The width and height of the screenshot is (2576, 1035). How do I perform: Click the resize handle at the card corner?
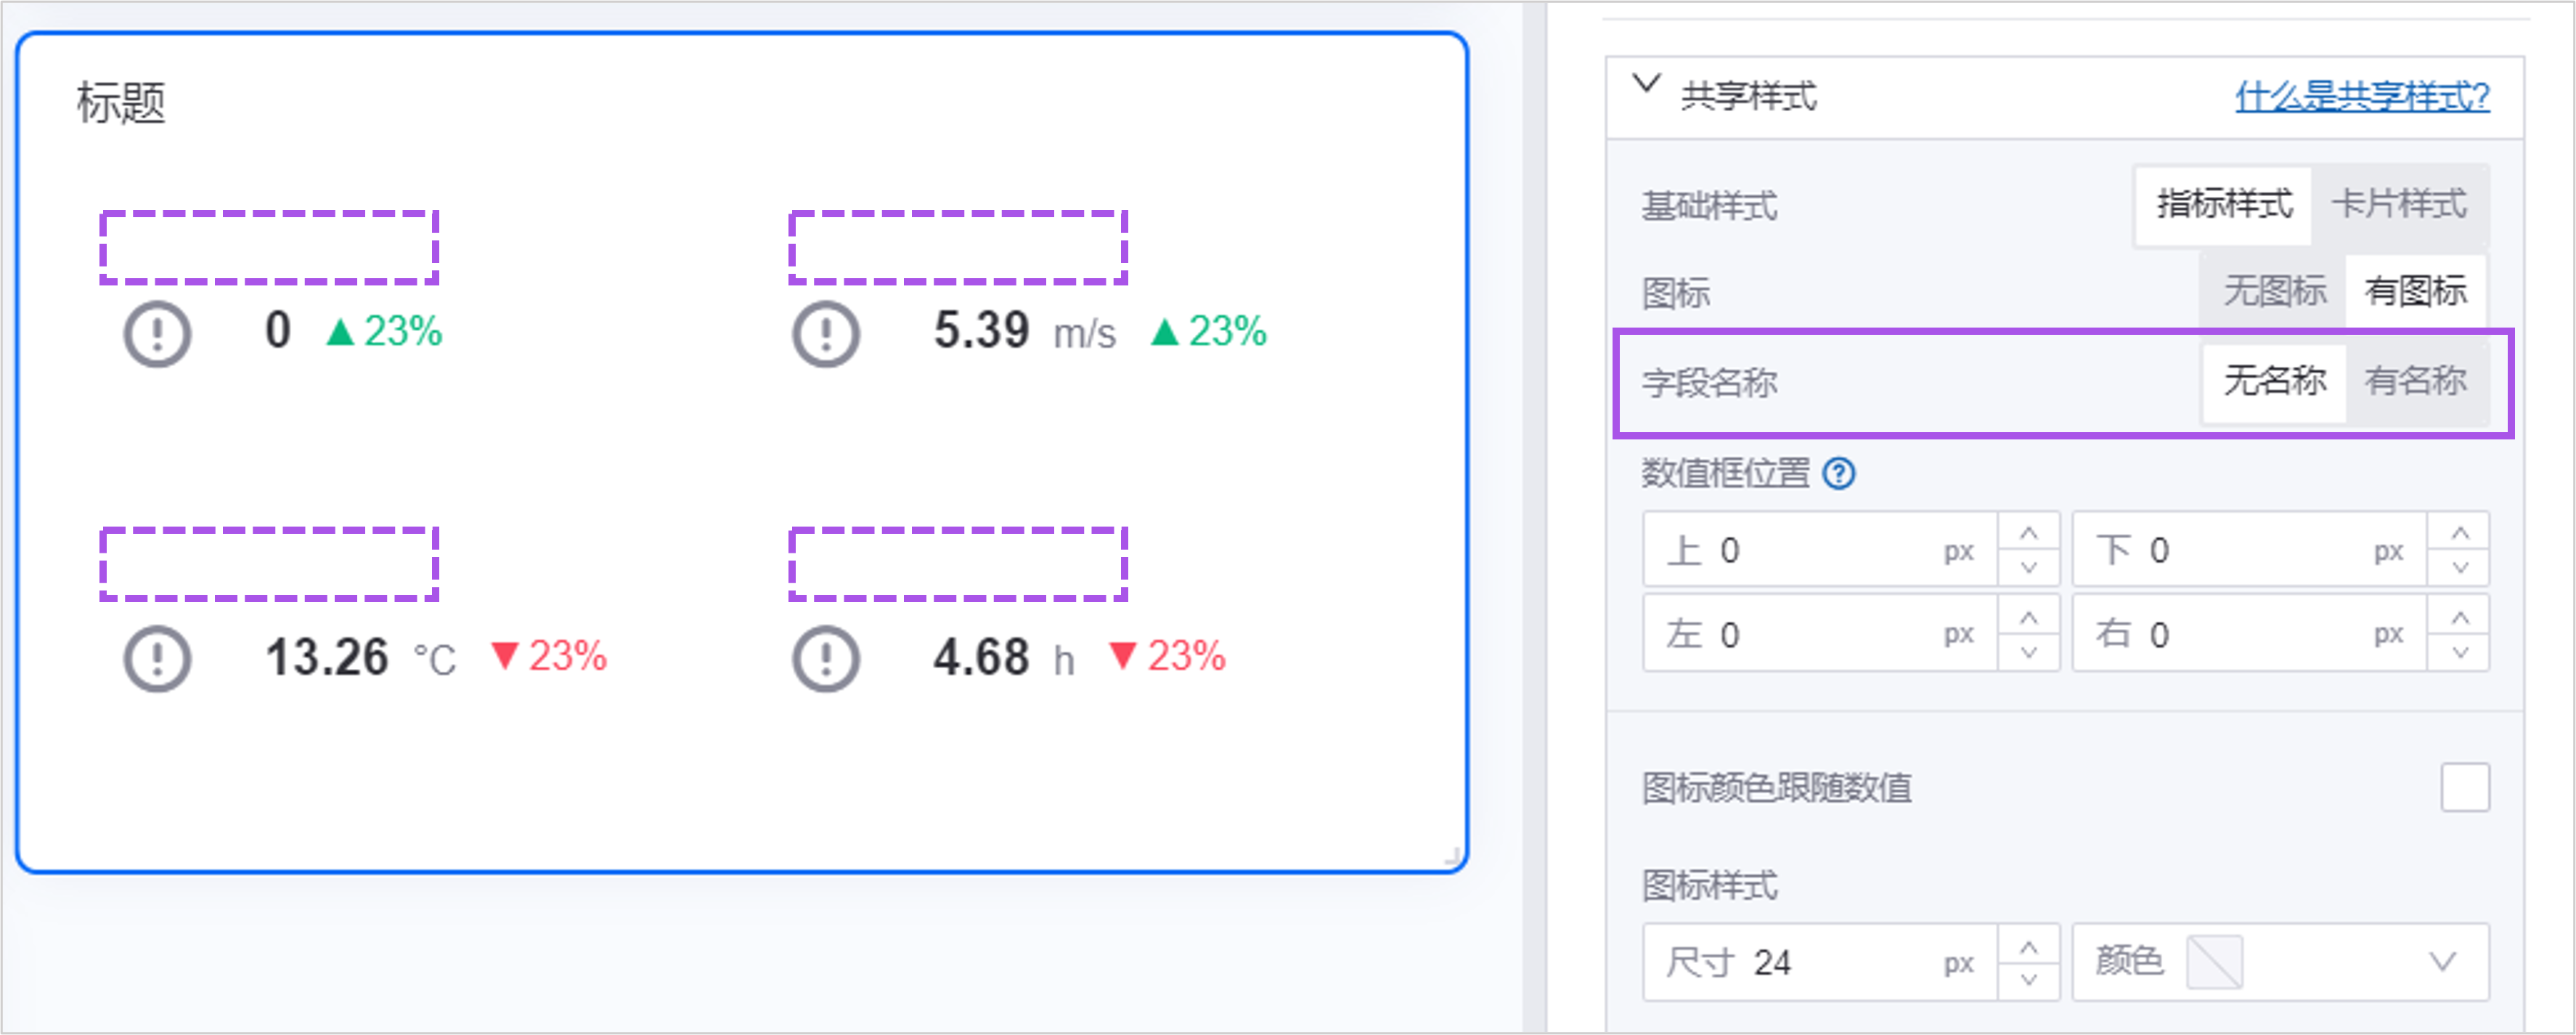click(1453, 856)
